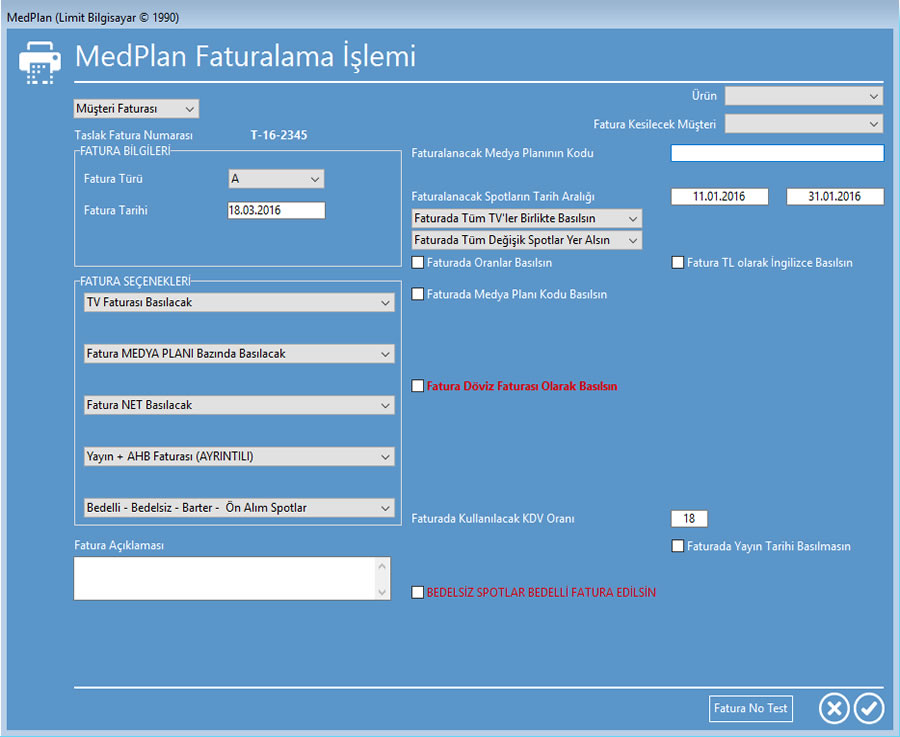Screen dimensions: 900x737
Task: Open TV Faturası Basılacak dropdown
Action: pos(237,302)
